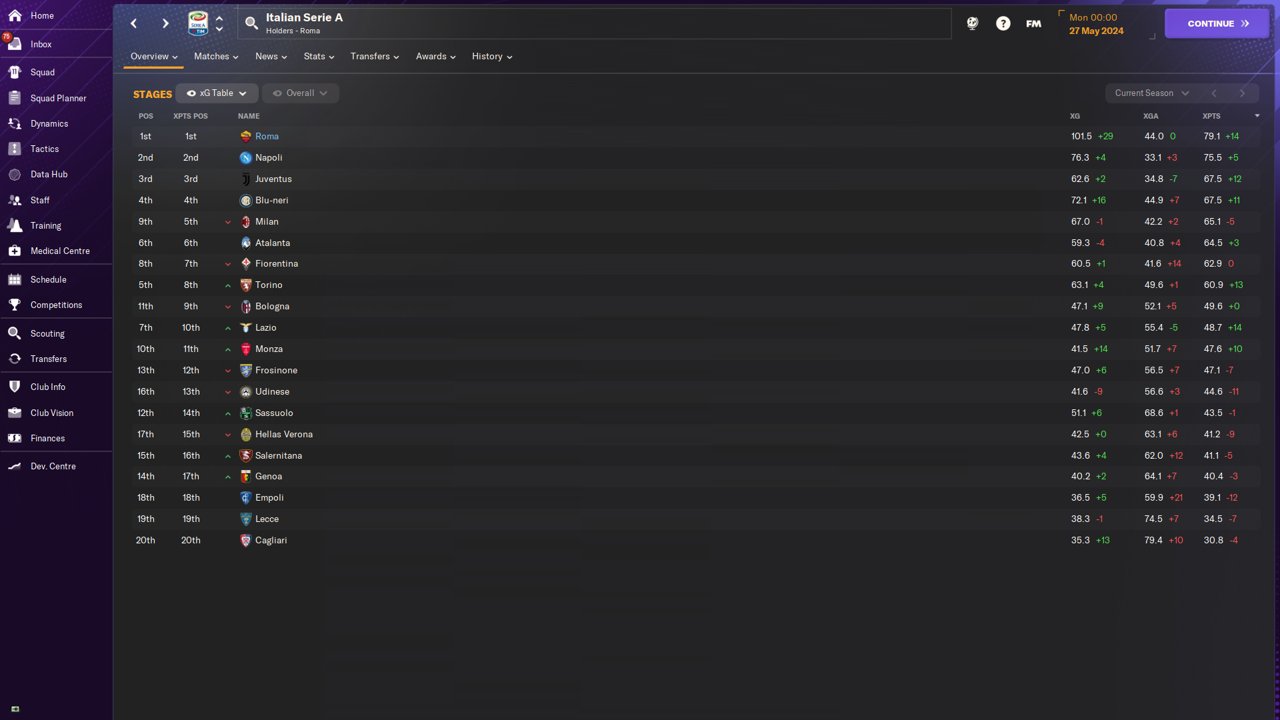Open the FM menu icon
Screen dimensions: 1280x720
(x=1033, y=23)
